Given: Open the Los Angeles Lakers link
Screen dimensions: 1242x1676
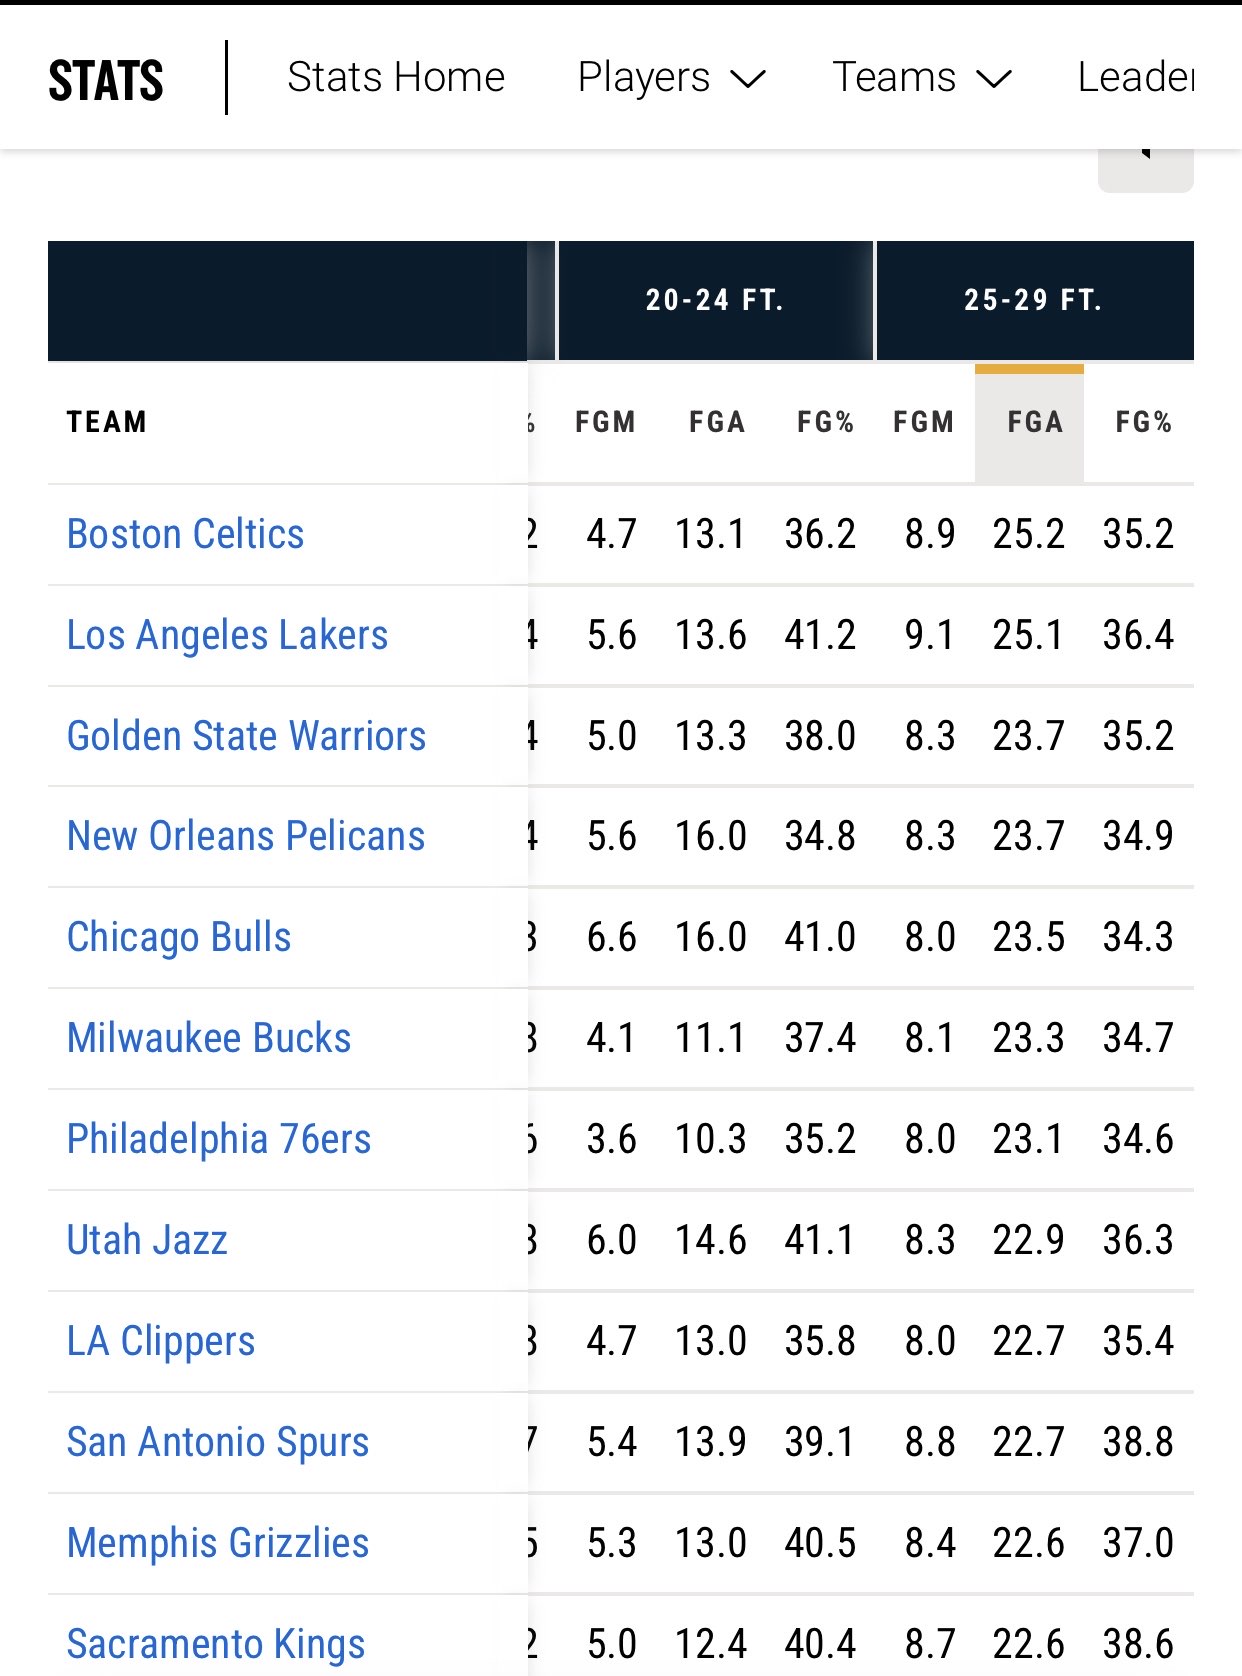Looking at the screenshot, I should tap(228, 635).
